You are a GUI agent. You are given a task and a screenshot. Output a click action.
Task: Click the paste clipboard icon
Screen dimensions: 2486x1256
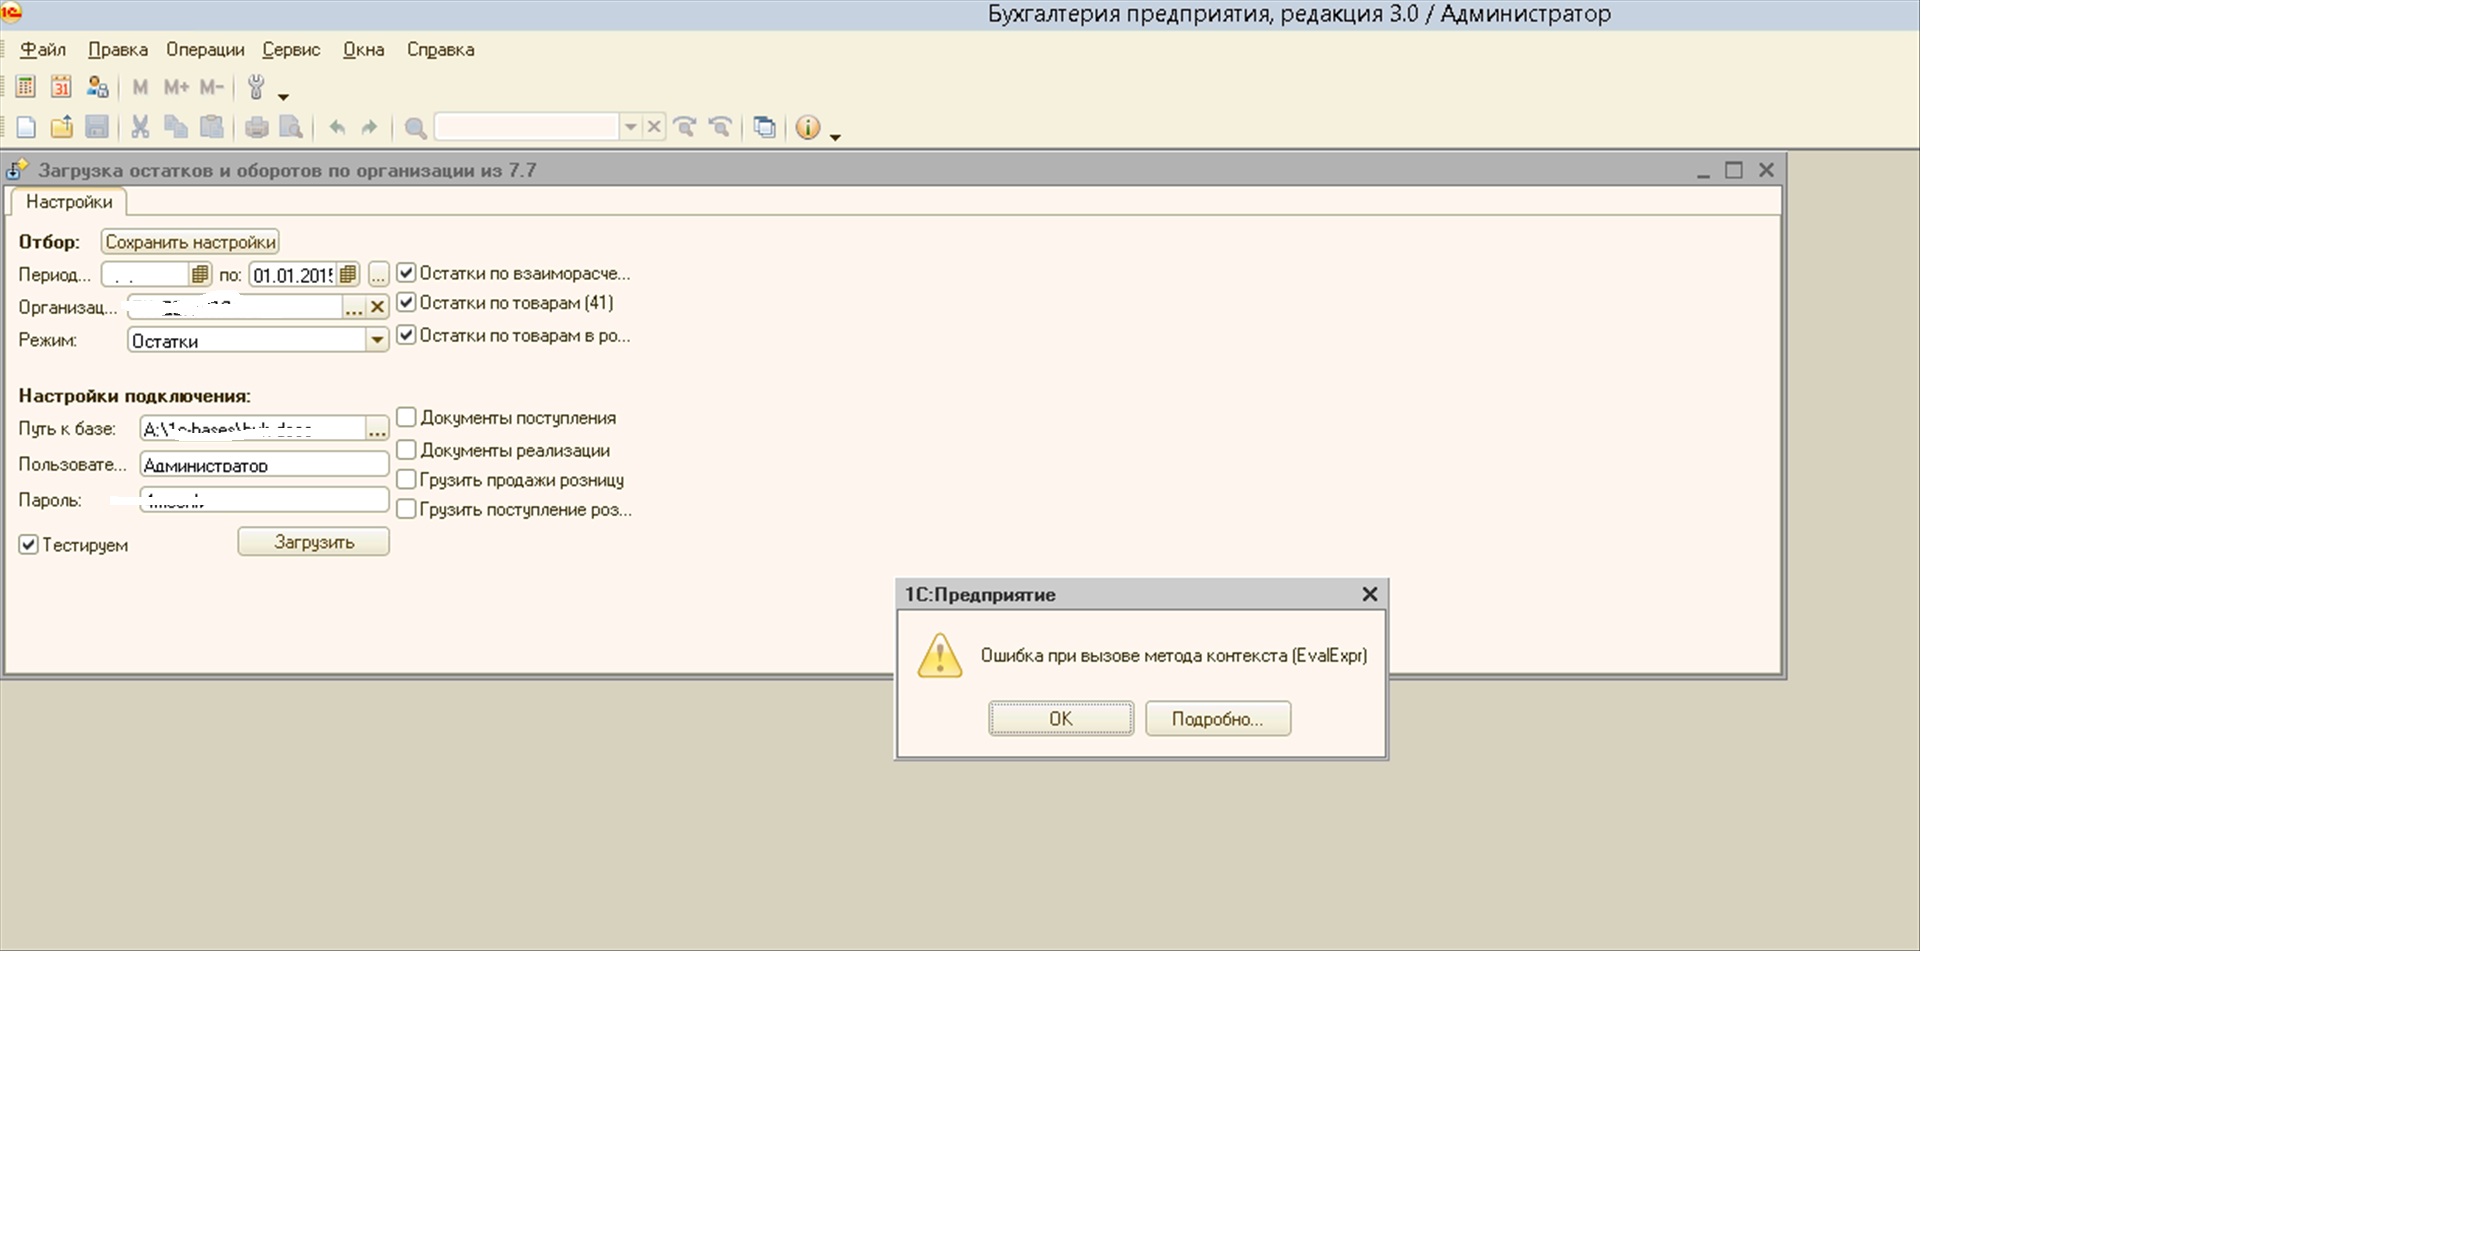(212, 127)
